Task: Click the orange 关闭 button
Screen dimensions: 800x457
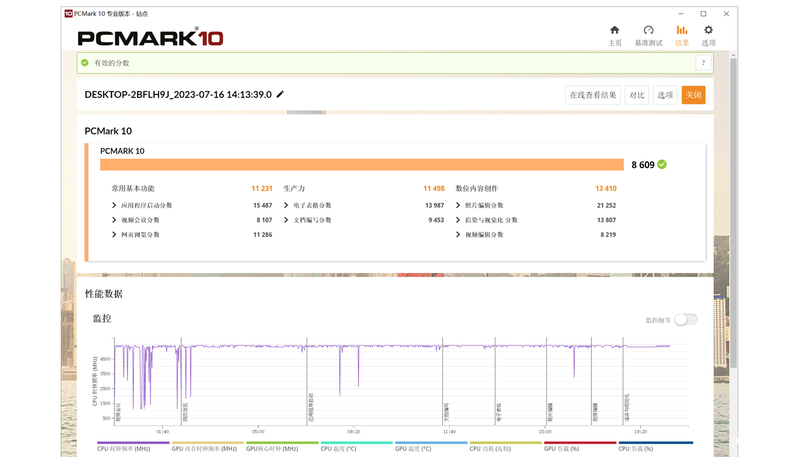Action: point(693,95)
